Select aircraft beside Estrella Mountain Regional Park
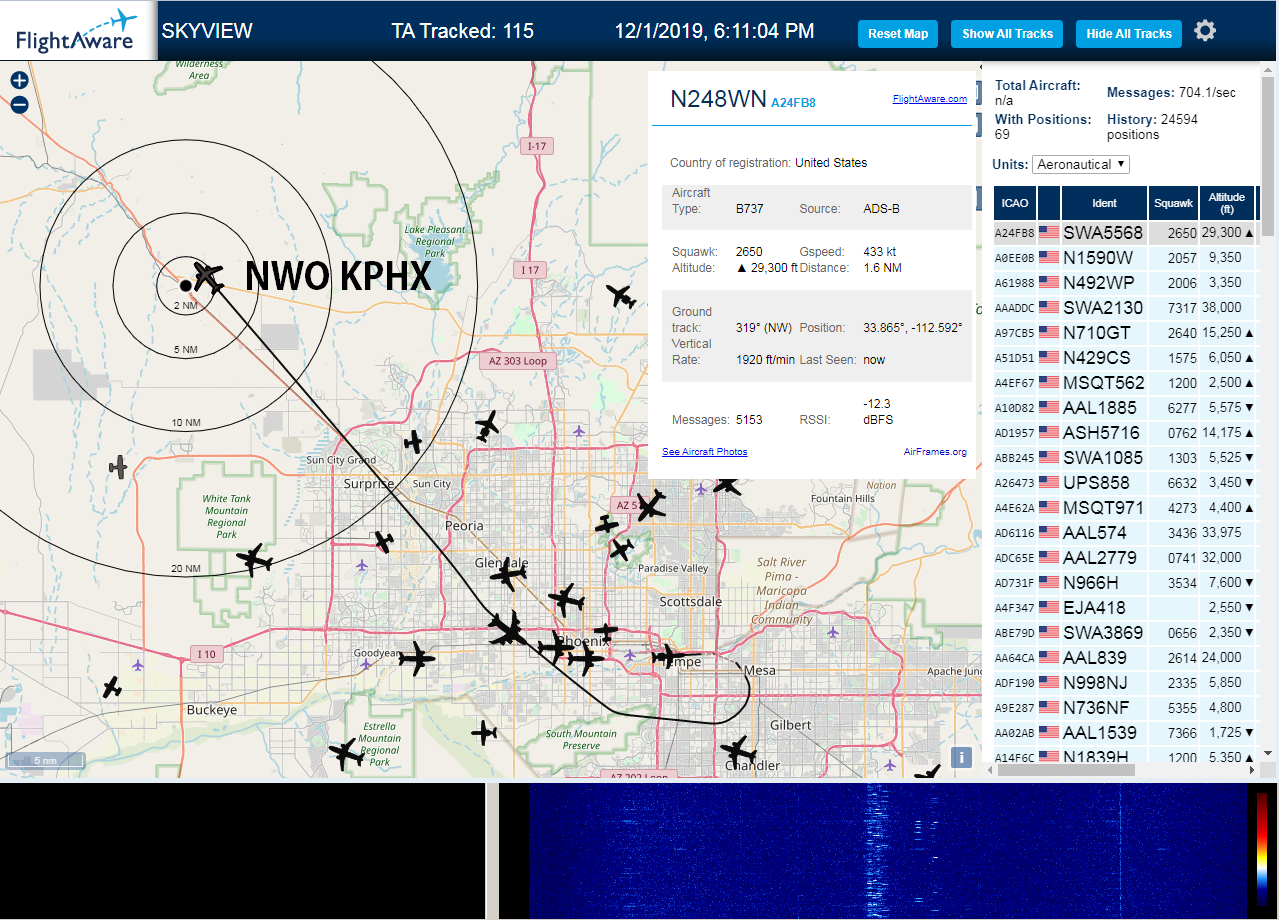 tap(346, 754)
